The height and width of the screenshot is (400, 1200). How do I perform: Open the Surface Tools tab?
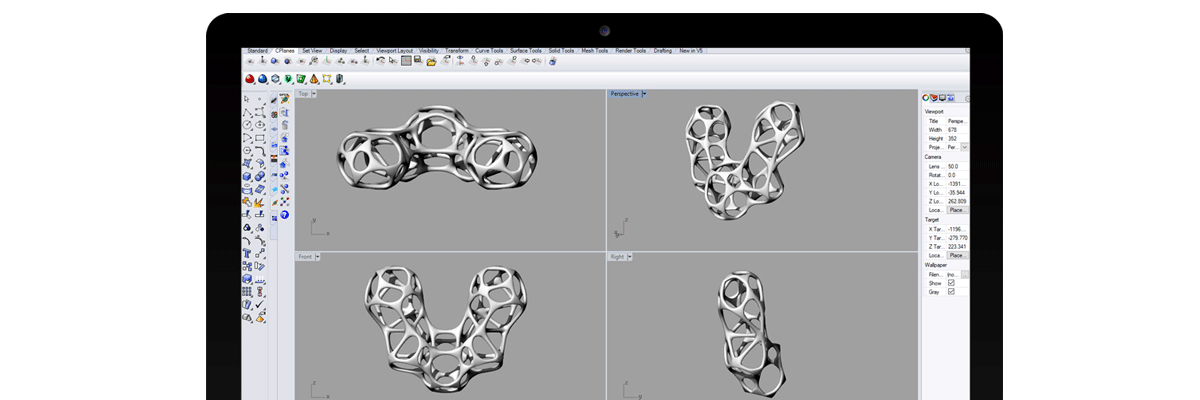coord(526,50)
